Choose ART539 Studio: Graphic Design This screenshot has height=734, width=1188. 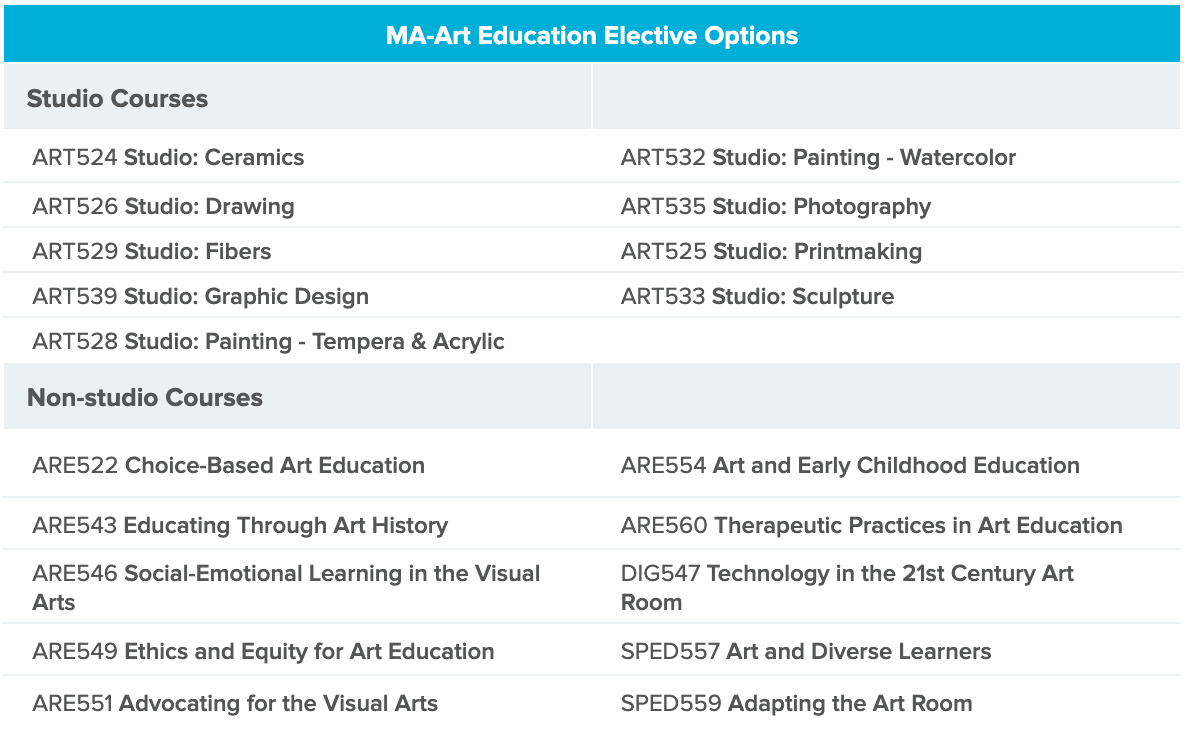201,296
